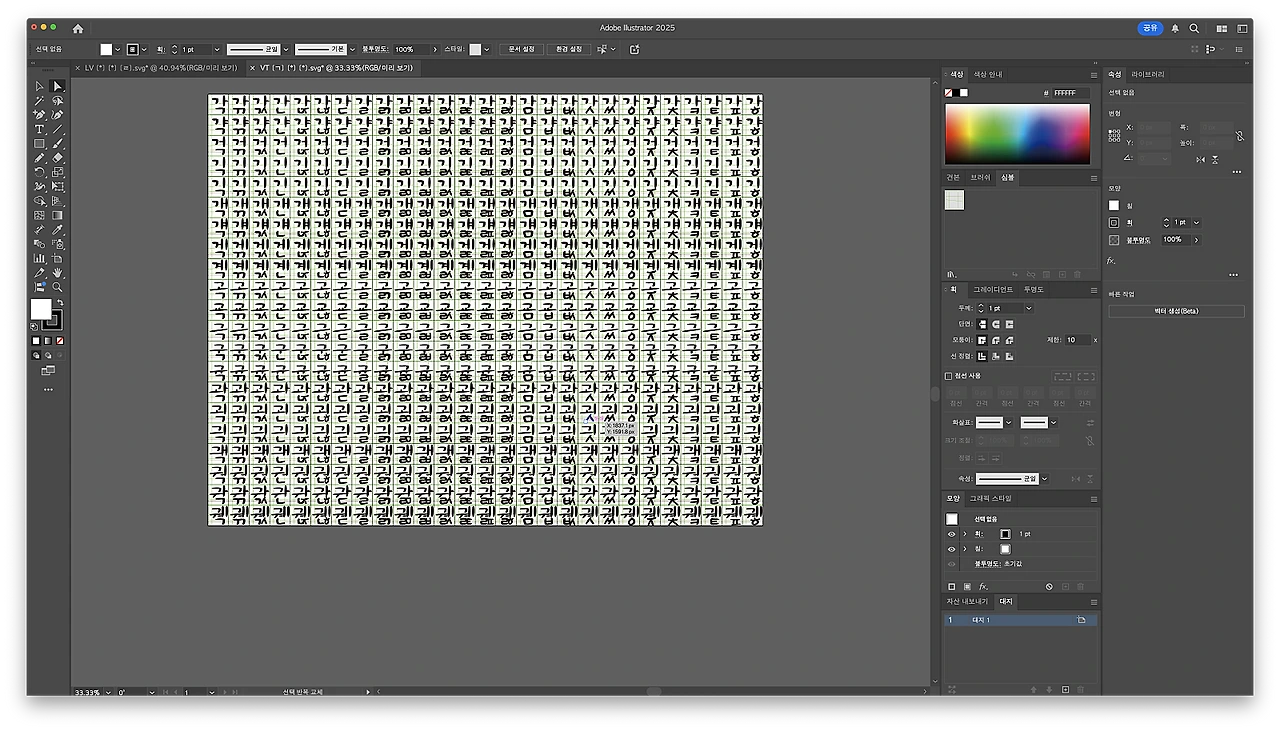Toggle the bevel join stroke option
Screen dimensions: 1280x731
(x=1010, y=341)
